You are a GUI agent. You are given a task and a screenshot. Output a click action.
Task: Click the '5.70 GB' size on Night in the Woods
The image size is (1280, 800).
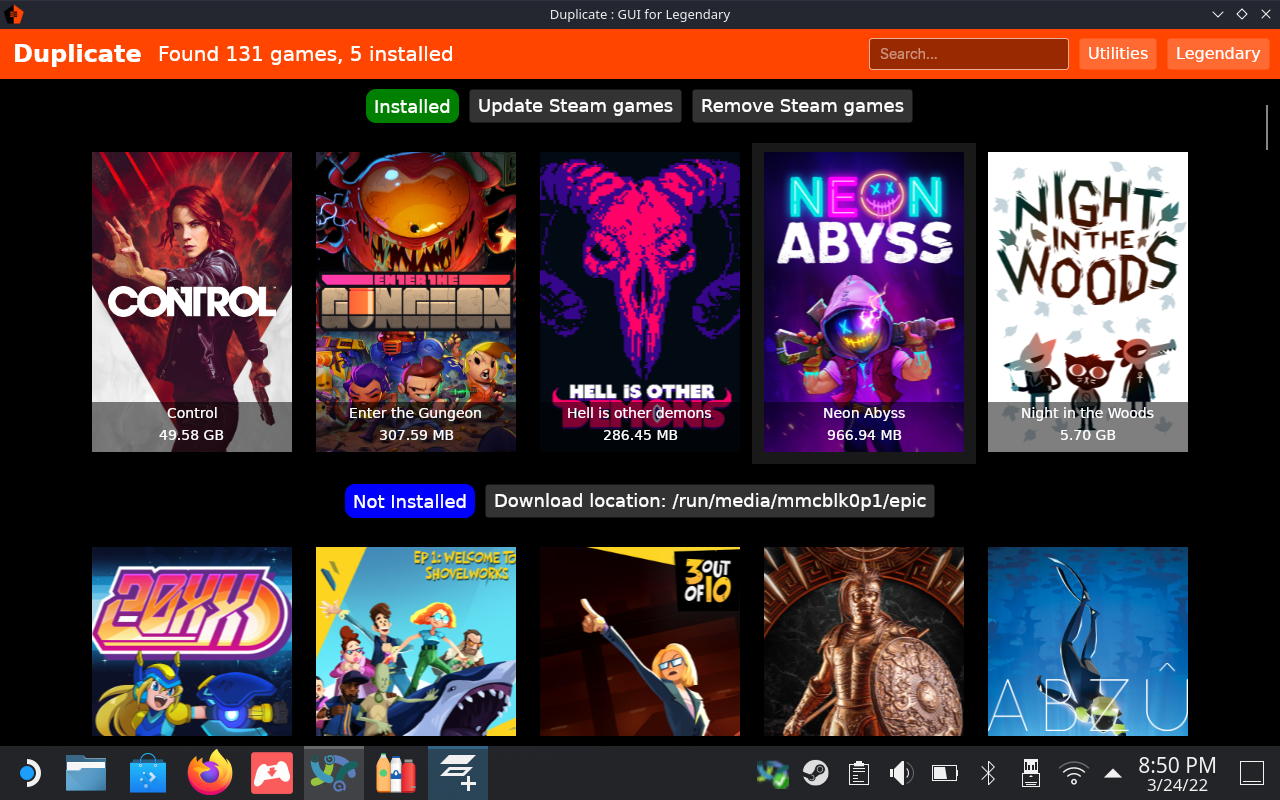1088,435
